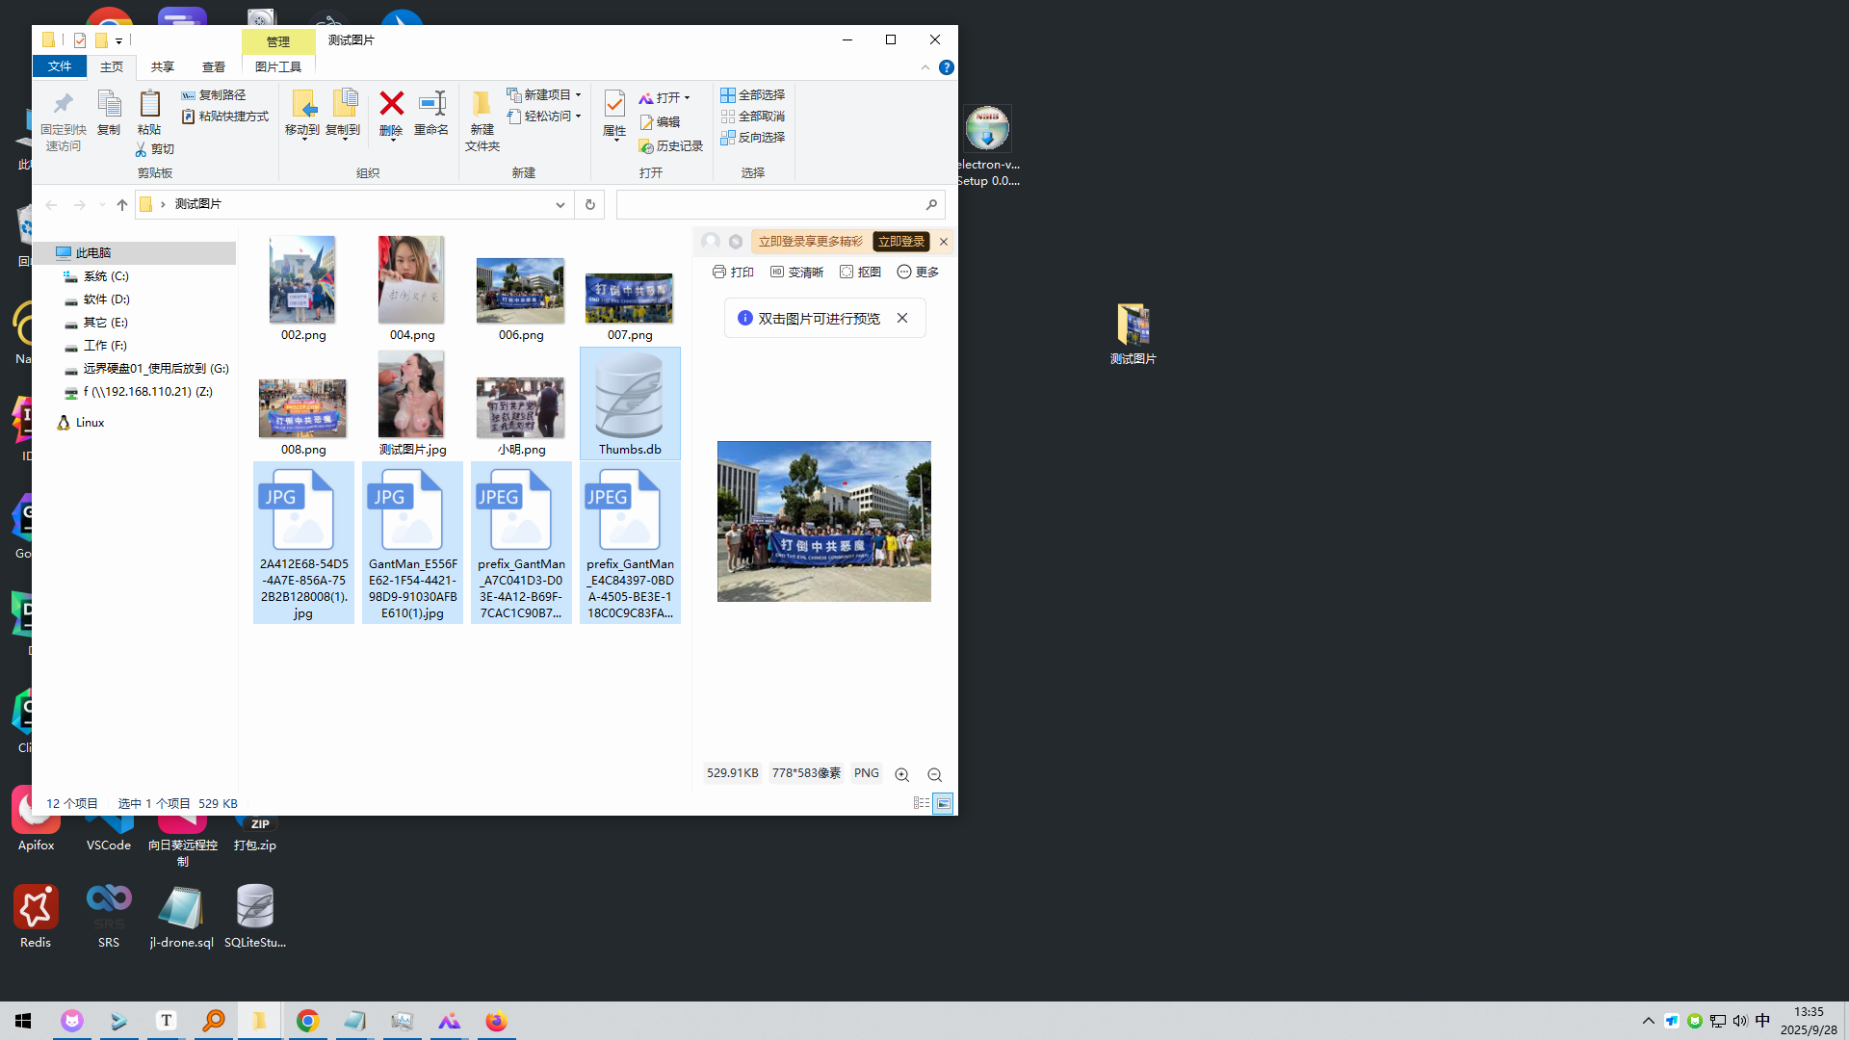Open the address bar history dropdown
The width and height of the screenshot is (1849, 1040).
(560, 205)
